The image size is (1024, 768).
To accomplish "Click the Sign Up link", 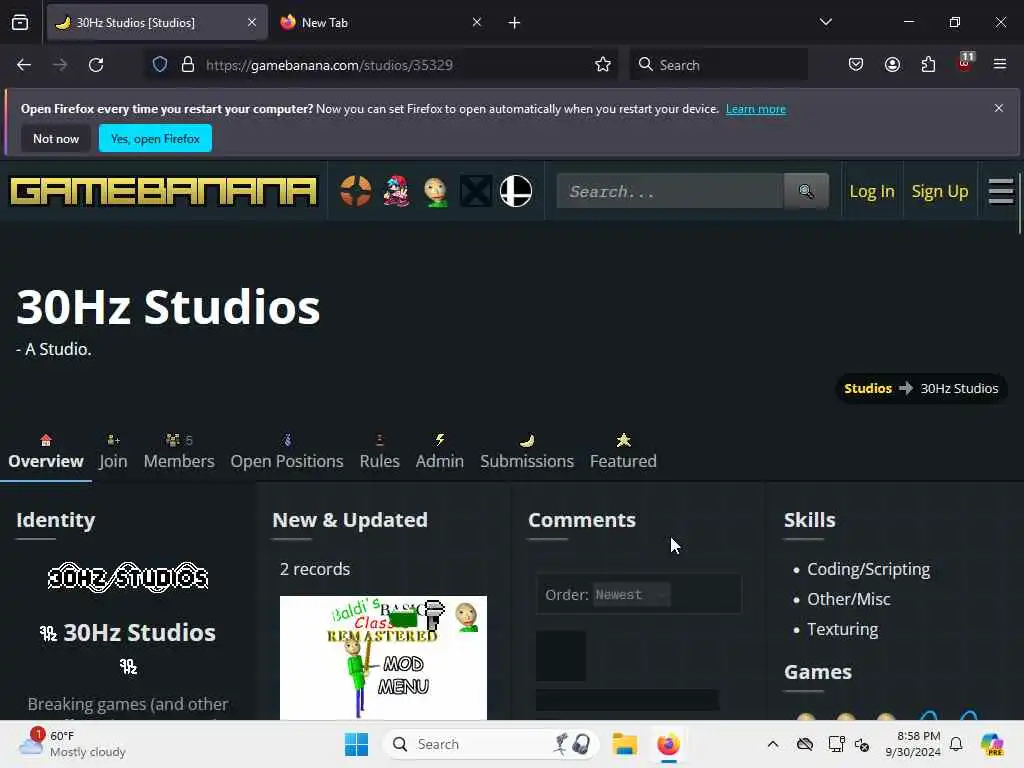I will [x=940, y=191].
